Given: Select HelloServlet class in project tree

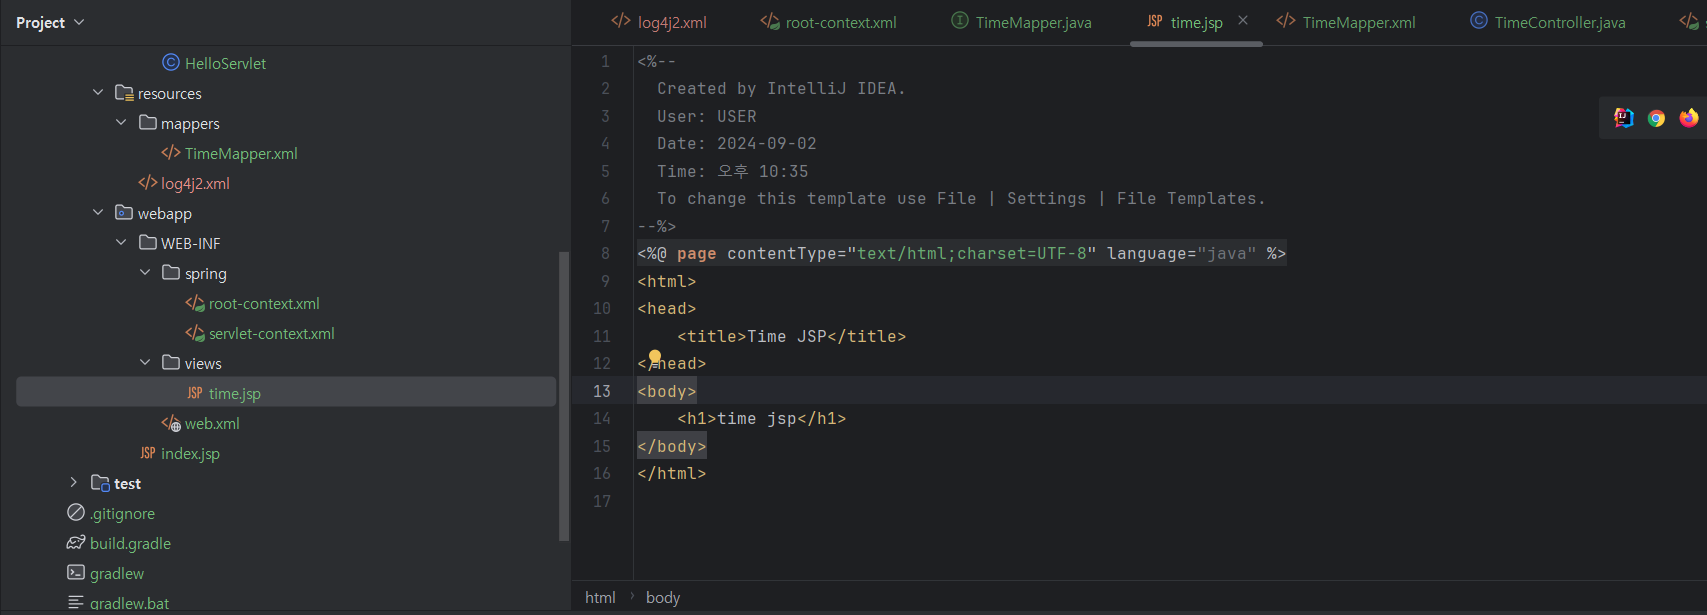Looking at the screenshot, I should tap(225, 63).
